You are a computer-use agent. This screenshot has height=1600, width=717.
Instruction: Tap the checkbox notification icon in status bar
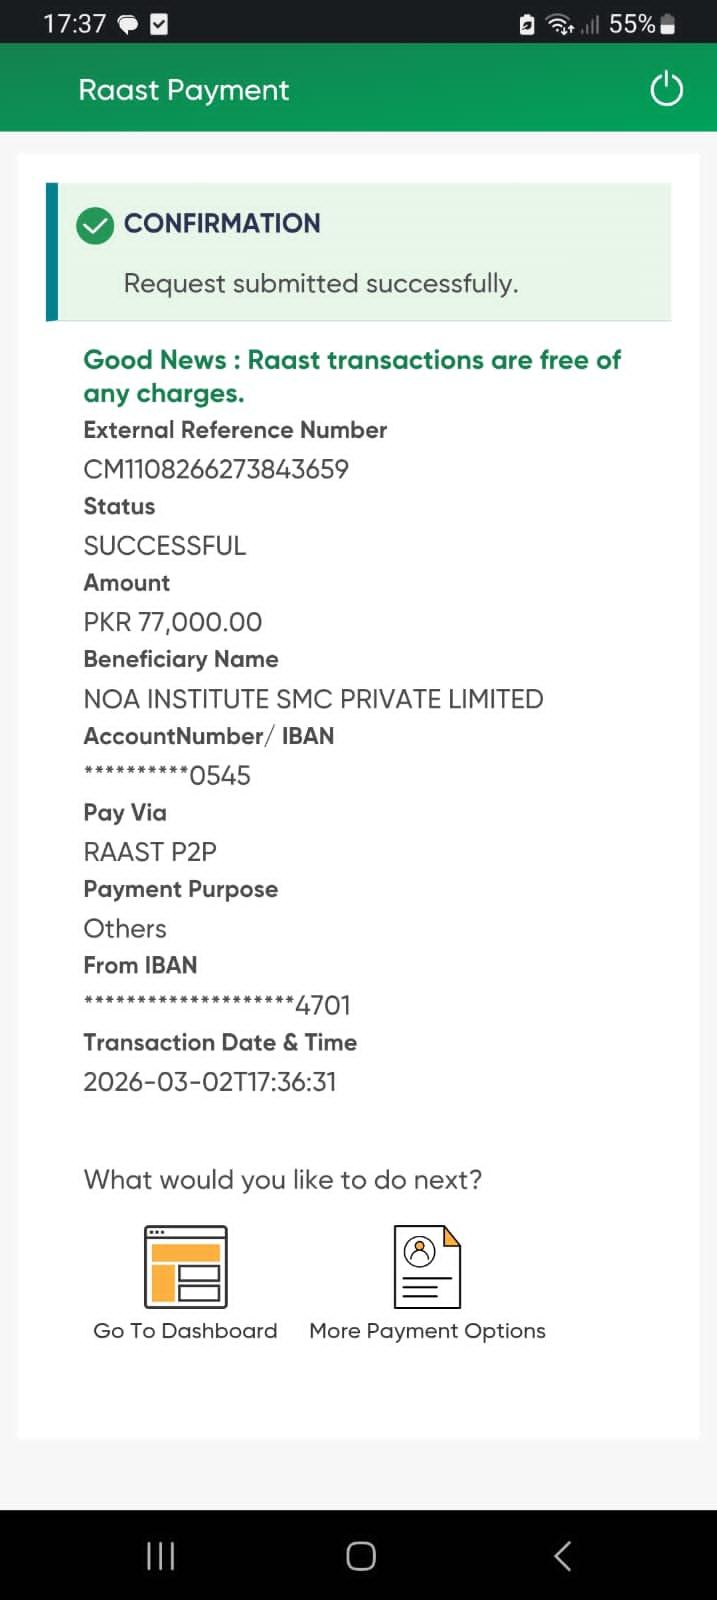(159, 25)
